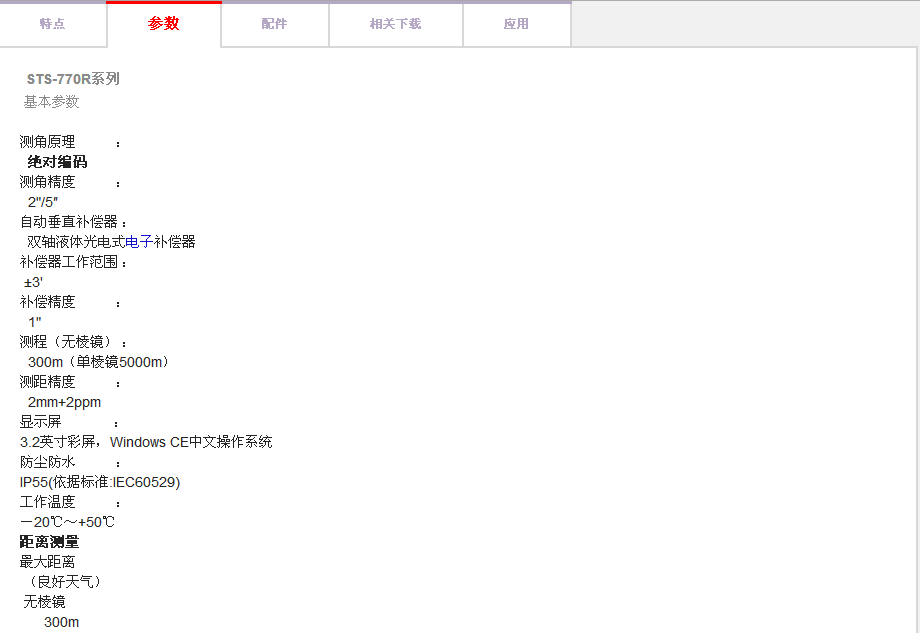
Task: Click the bold 距离测量 section heading
Action: pos(49,542)
